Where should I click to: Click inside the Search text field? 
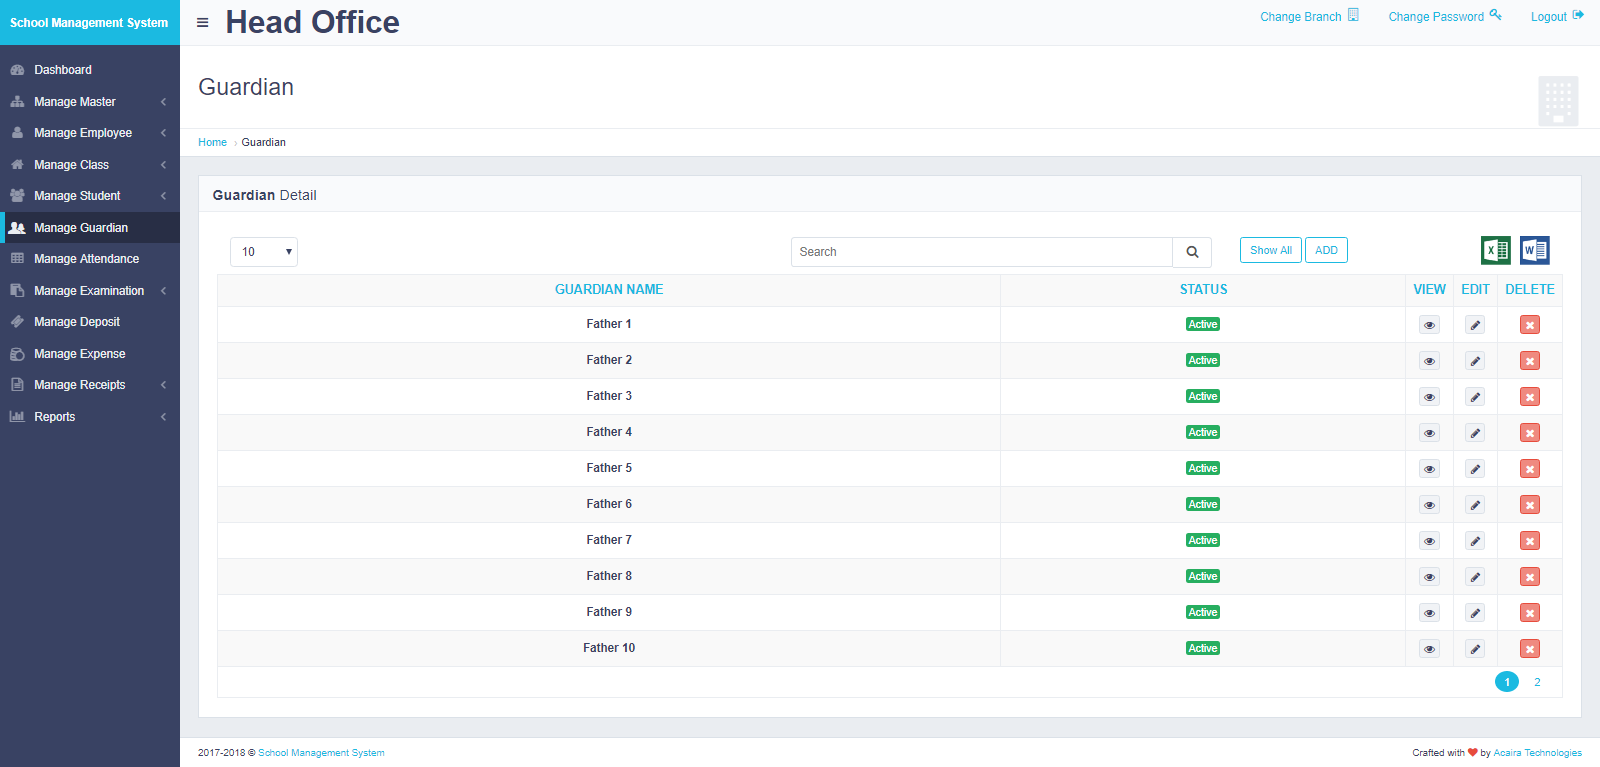point(980,252)
